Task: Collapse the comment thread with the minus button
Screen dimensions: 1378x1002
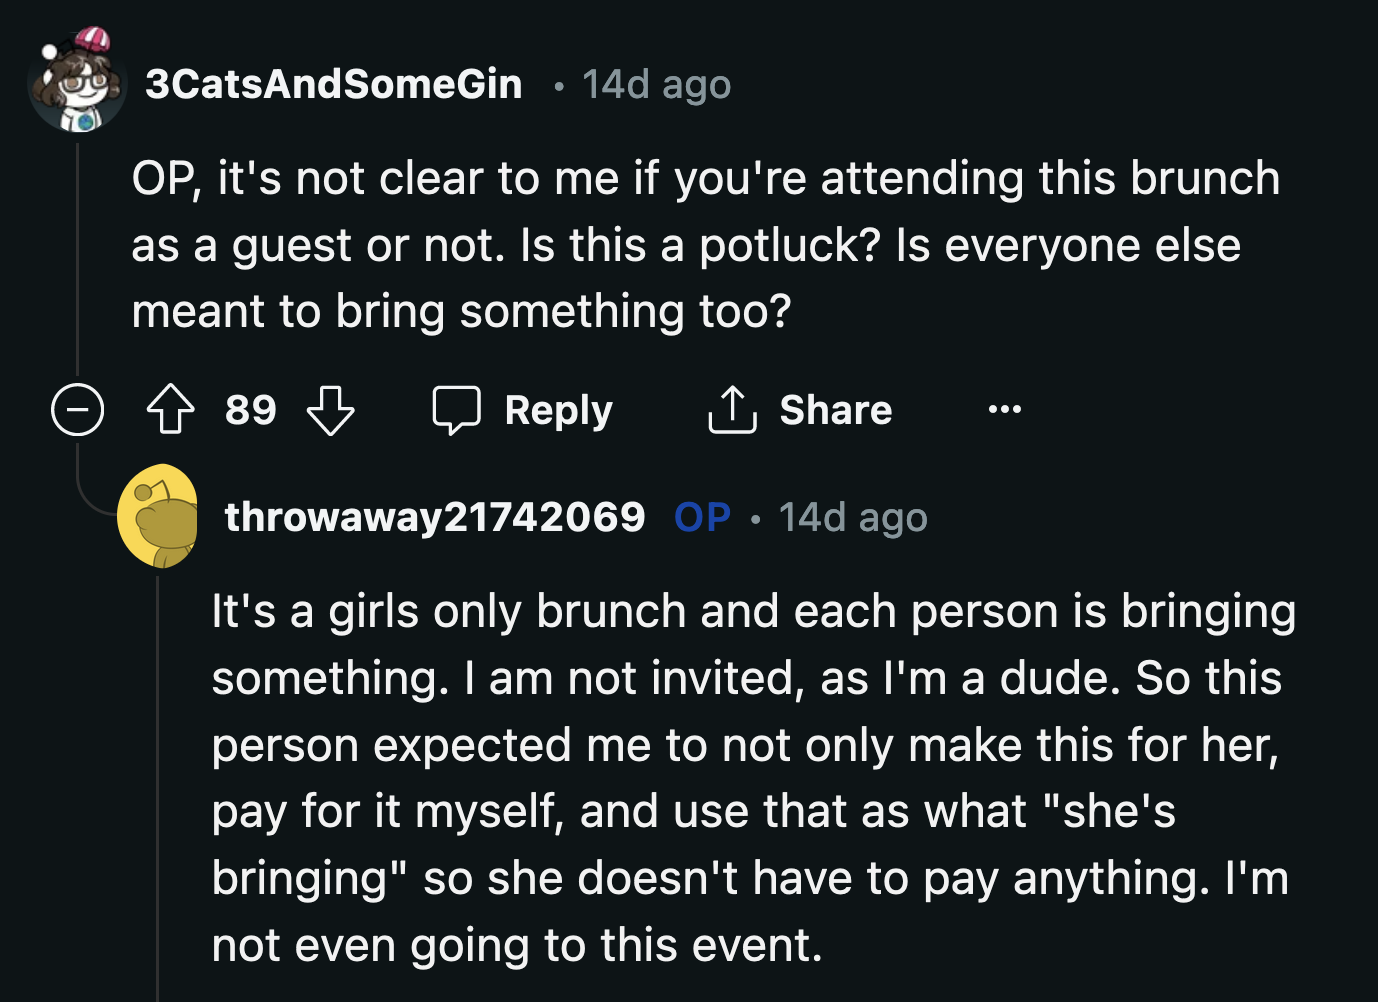Action: [x=77, y=409]
